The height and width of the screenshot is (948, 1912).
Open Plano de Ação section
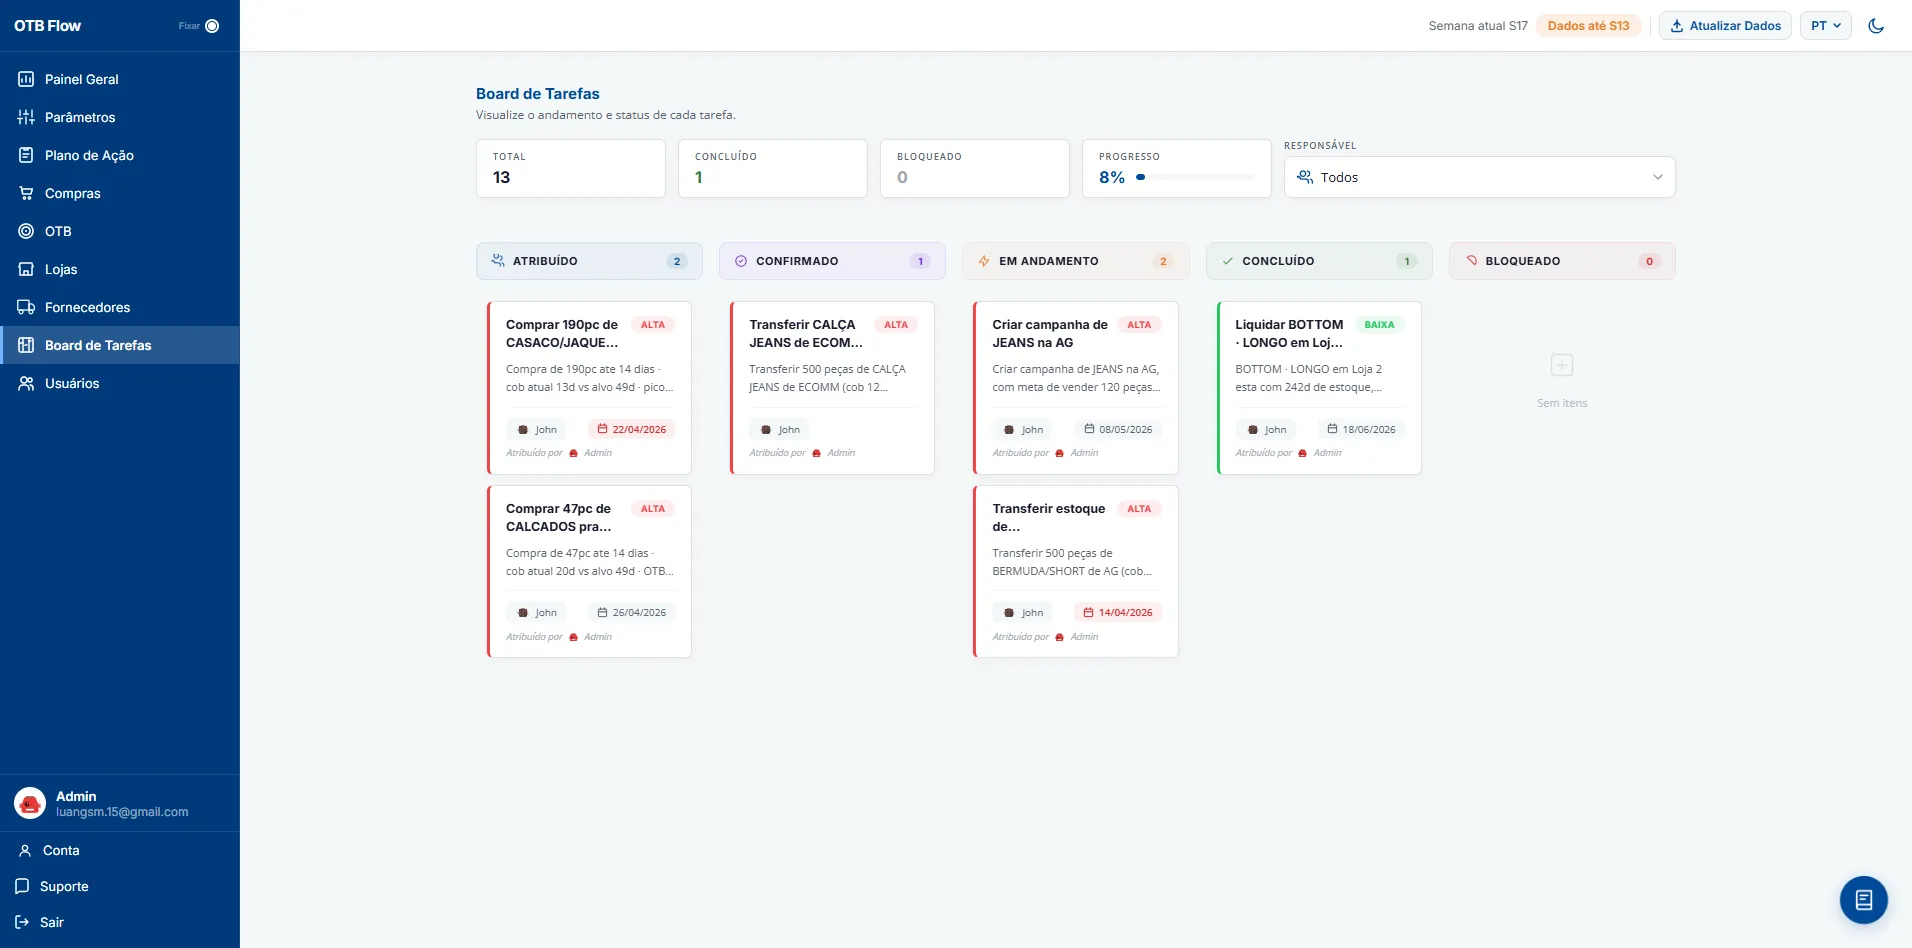(120, 155)
